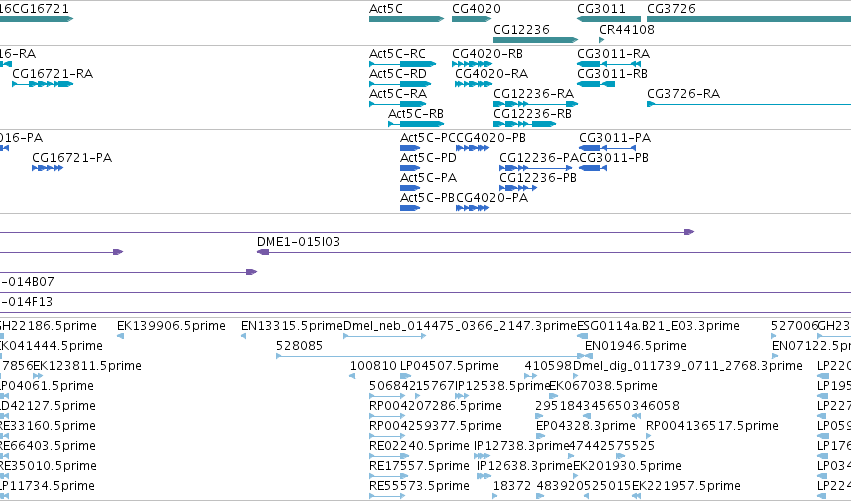Click the CG12236-PA protein feature
The image size is (851, 501).
pyautogui.click(x=536, y=168)
